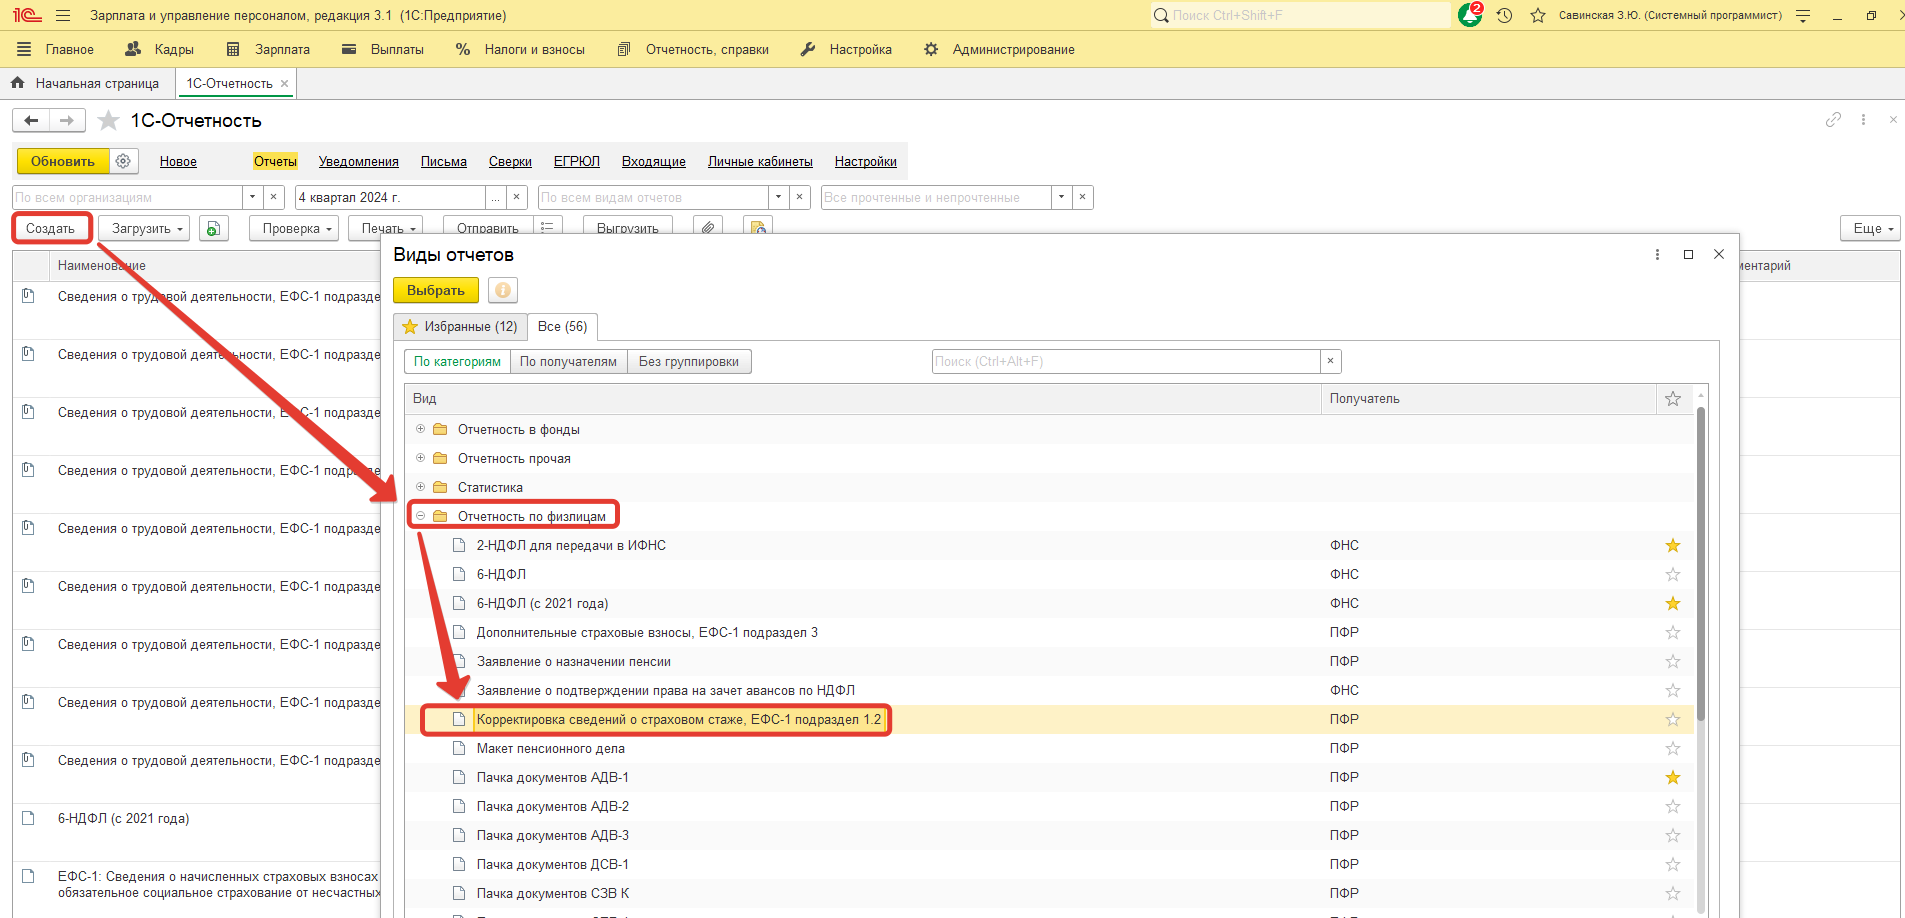Click the copy link icon
This screenshot has height=918, width=1905.
(1832, 120)
